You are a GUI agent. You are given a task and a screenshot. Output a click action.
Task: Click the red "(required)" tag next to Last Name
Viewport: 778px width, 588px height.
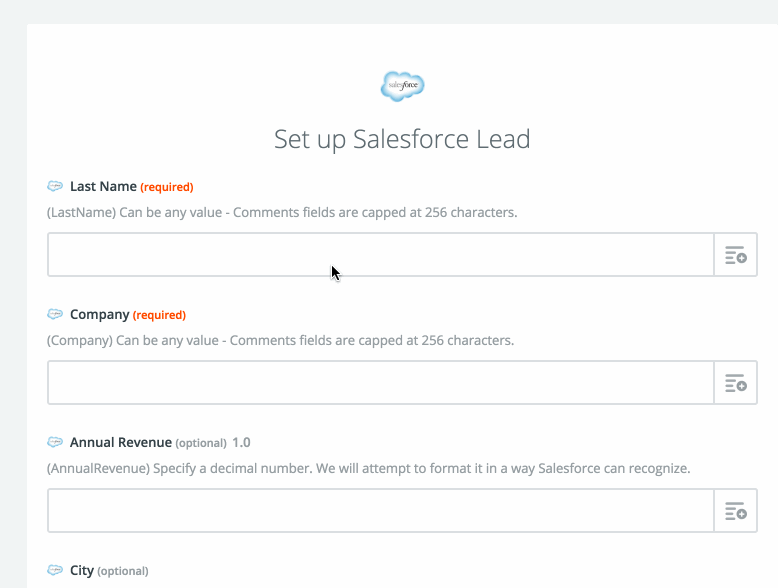(x=166, y=187)
